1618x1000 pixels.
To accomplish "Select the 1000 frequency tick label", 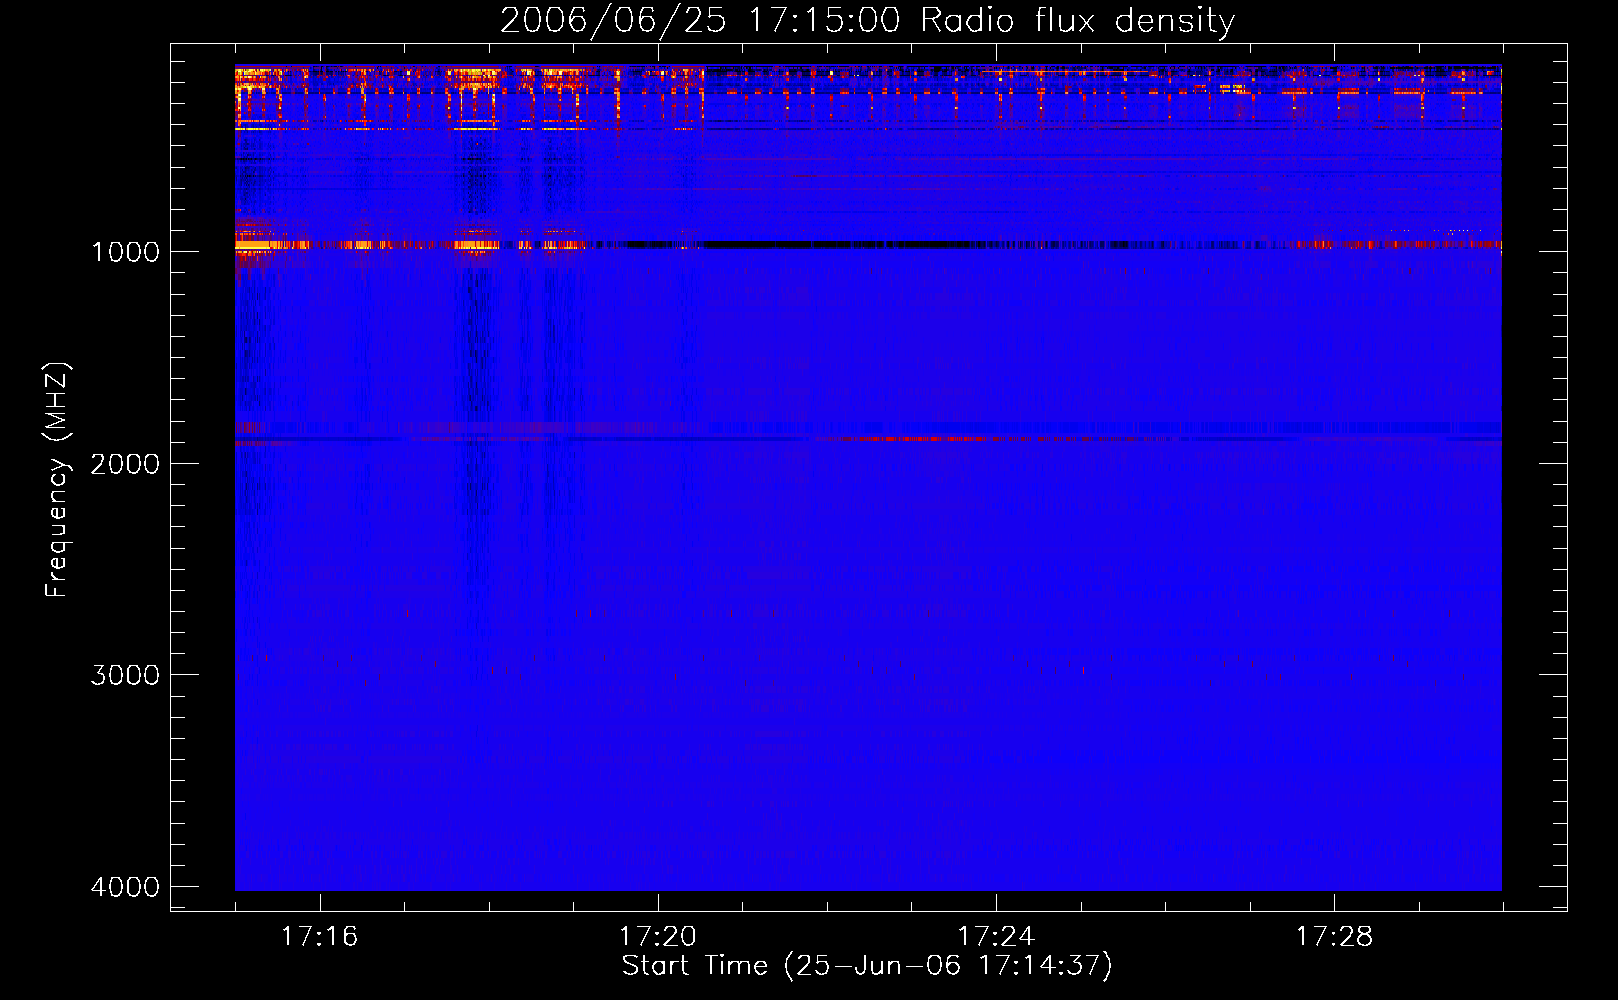I will click(125, 251).
